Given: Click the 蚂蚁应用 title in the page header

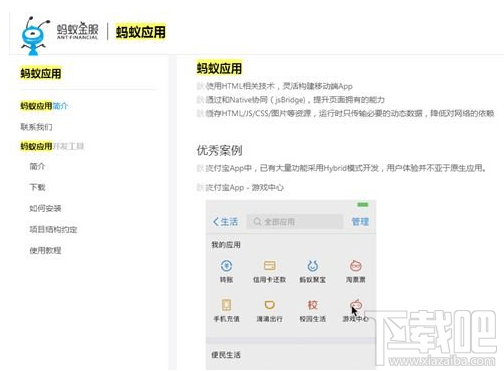Looking at the screenshot, I should tap(140, 32).
